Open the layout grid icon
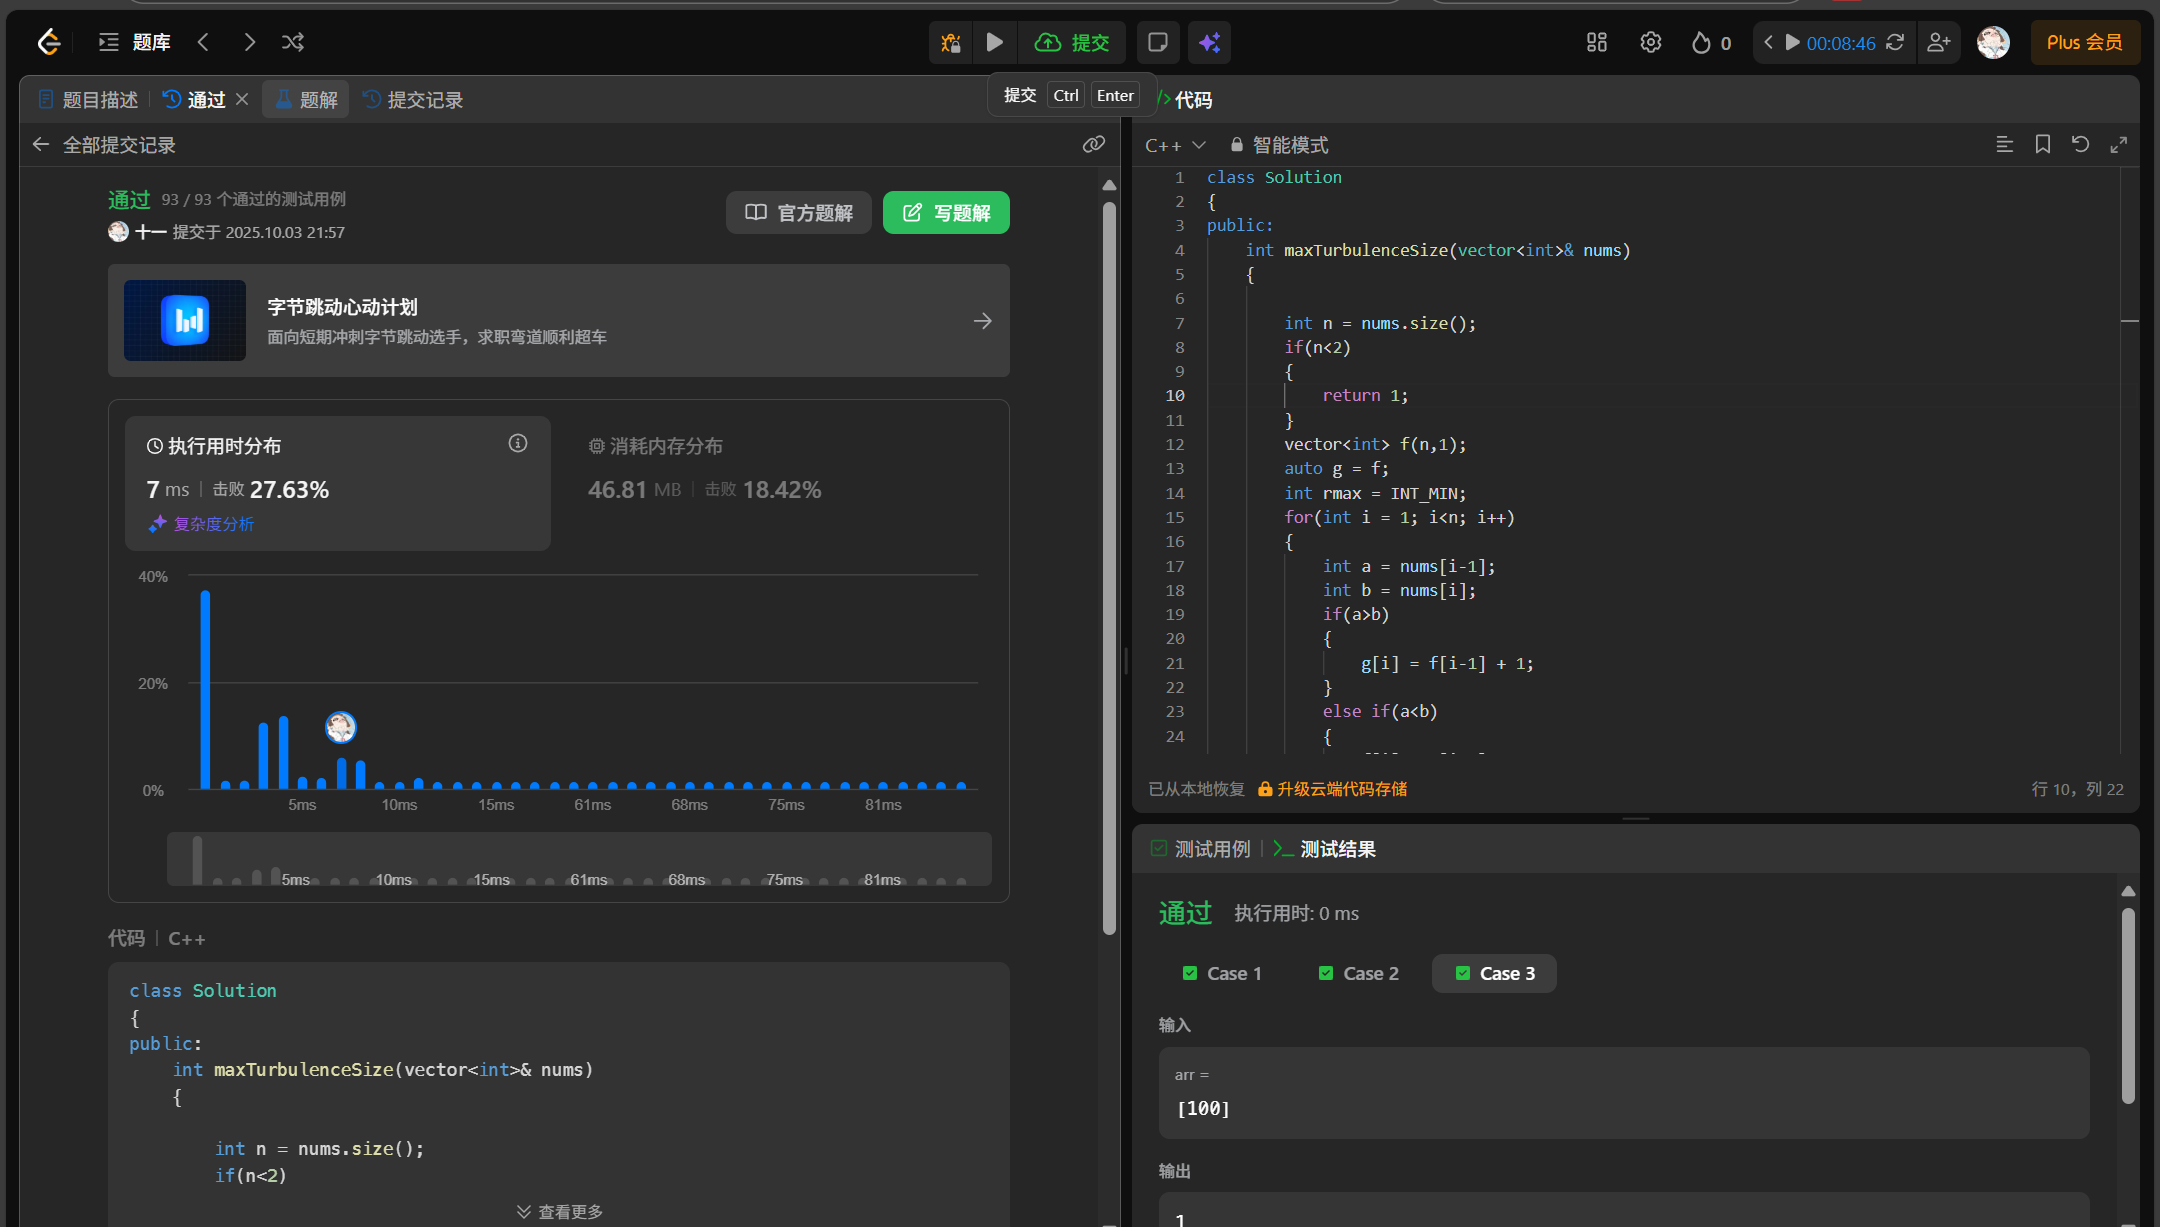This screenshot has height=1227, width=2160. [x=1596, y=43]
